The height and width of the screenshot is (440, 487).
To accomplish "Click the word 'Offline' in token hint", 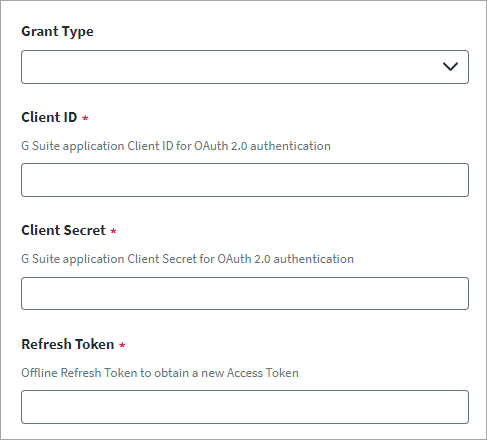I will (x=39, y=373).
